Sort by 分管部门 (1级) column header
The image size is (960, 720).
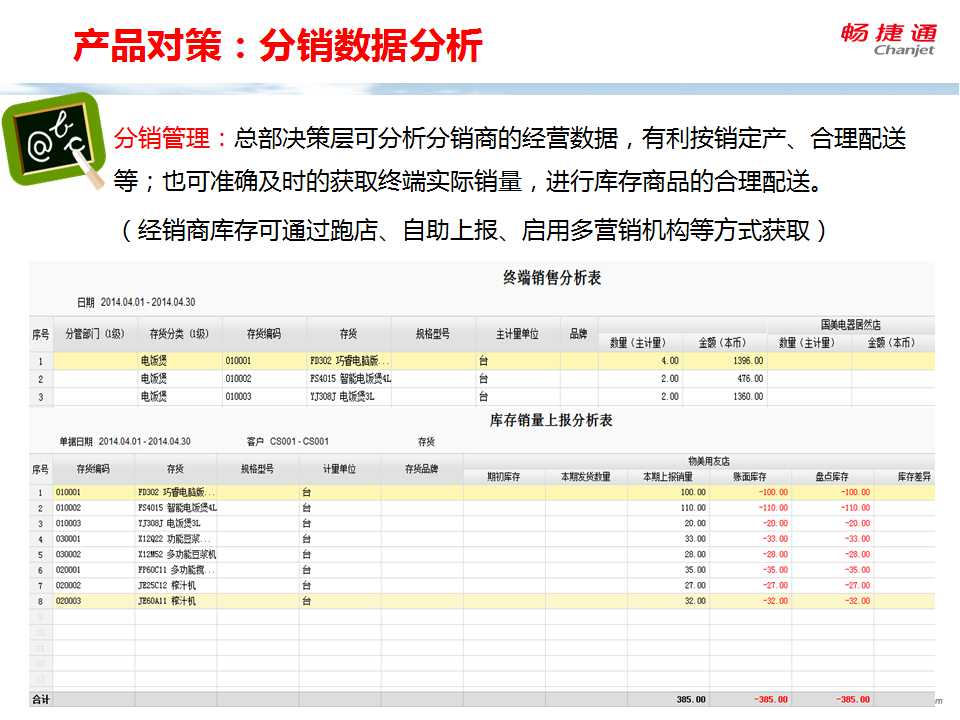(x=95, y=334)
